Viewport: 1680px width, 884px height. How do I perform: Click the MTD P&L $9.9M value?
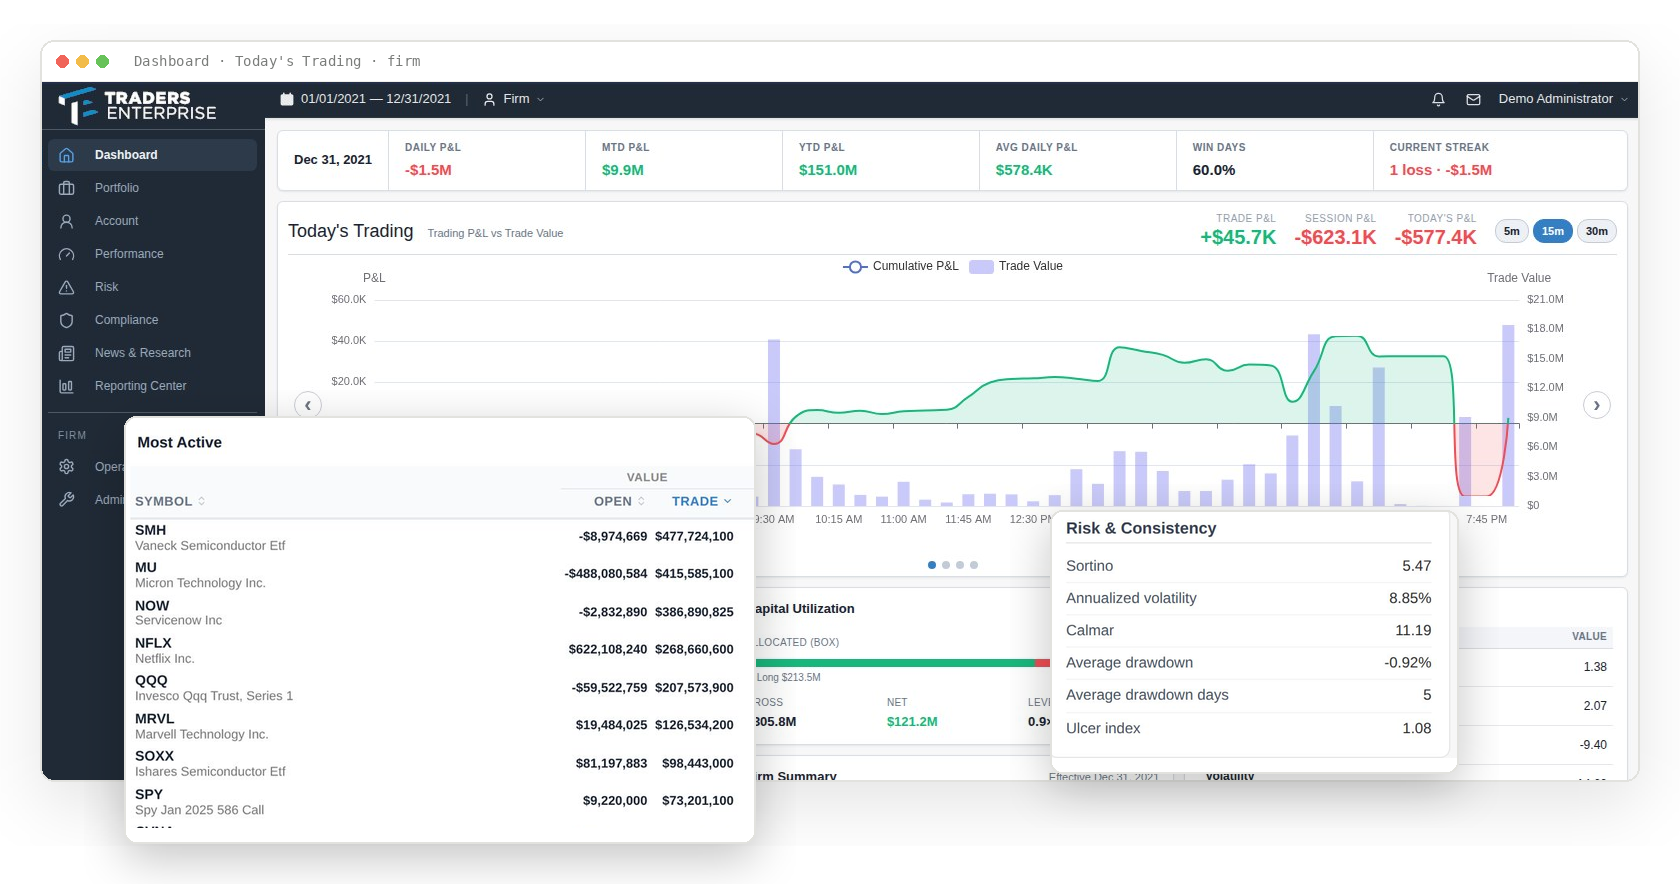tap(623, 170)
